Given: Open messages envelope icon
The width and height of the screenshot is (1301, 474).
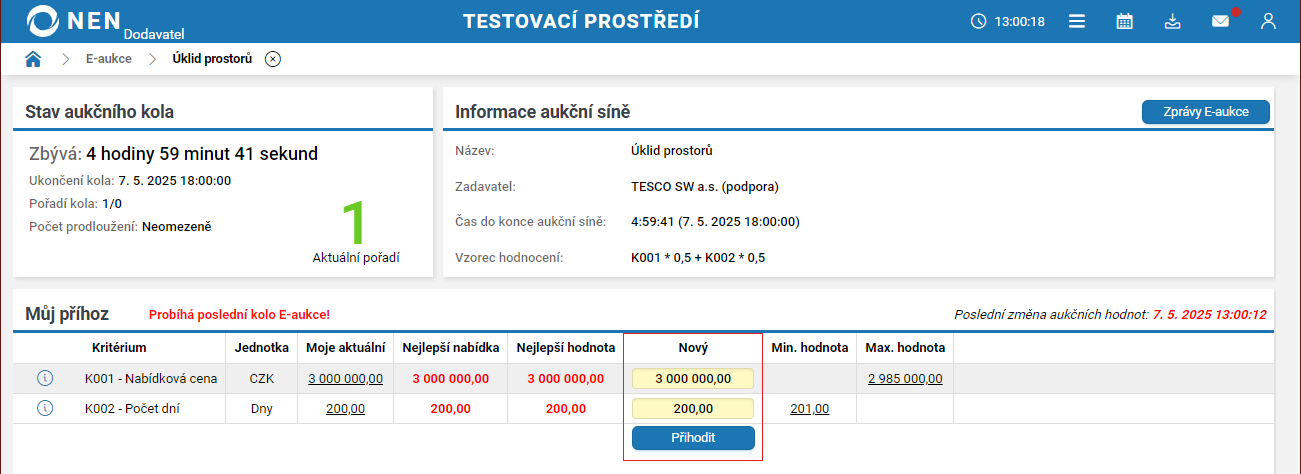Looking at the screenshot, I should click(1220, 21).
